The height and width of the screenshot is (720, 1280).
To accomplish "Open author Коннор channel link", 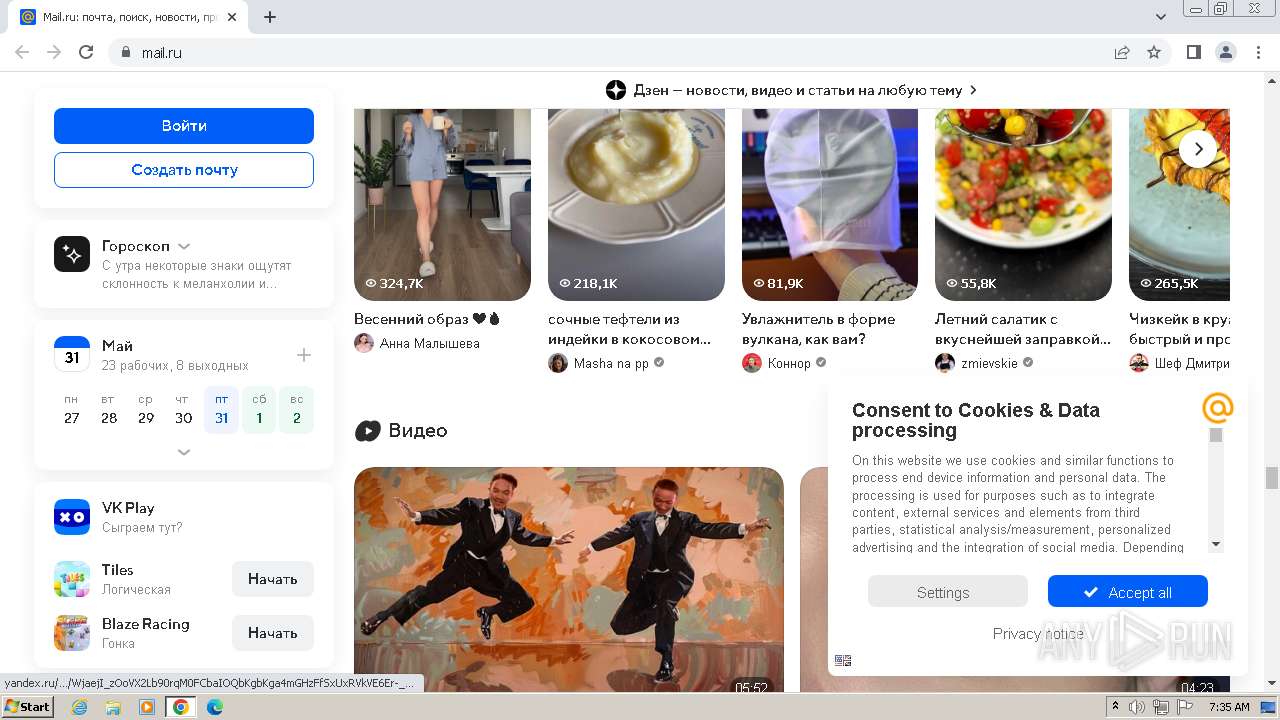I will tap(789, 363).
